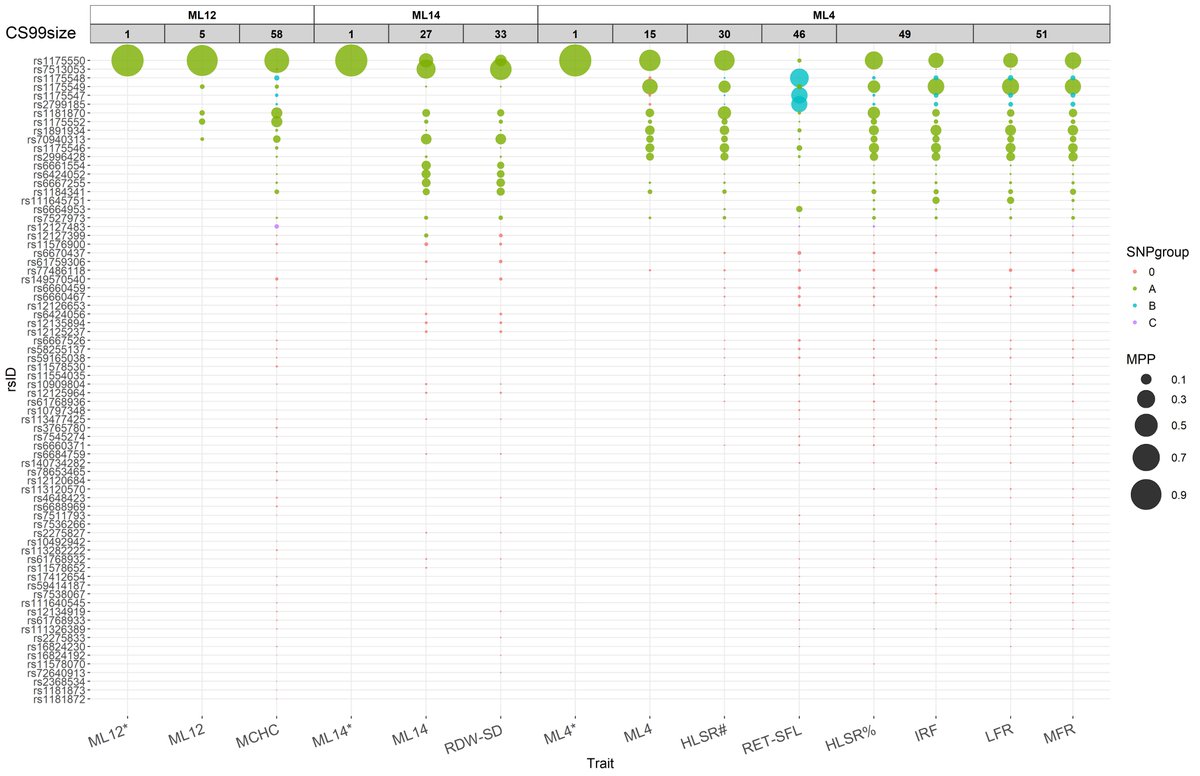Image resolution: width=1200 pixels, height=776 pixels.
Task: Click the rs1181872 row label
Action: pyautogui.click(x=59, y=698)
